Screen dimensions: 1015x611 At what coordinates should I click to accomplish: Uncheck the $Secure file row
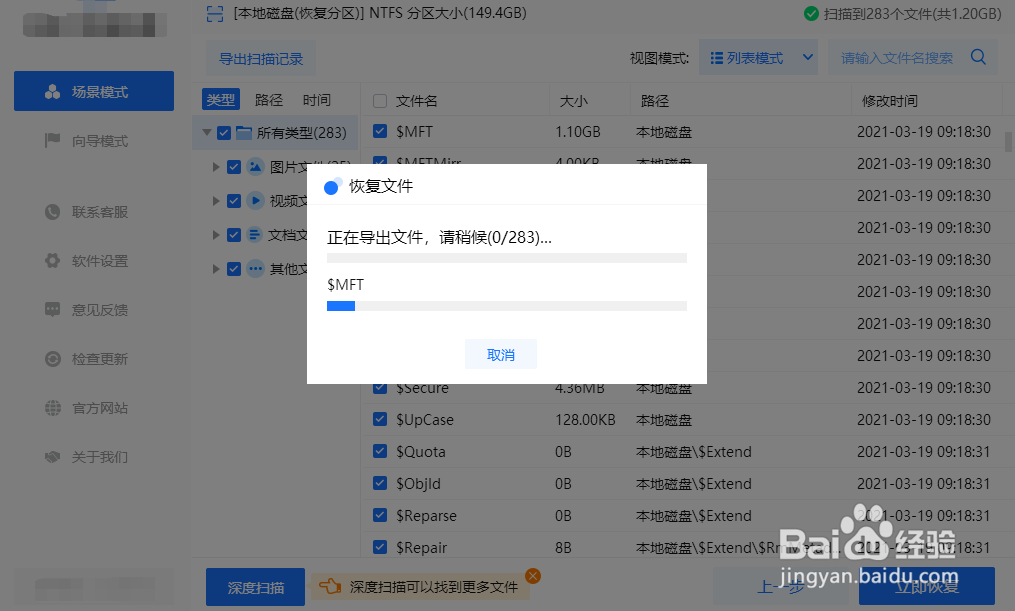(379, 387)
